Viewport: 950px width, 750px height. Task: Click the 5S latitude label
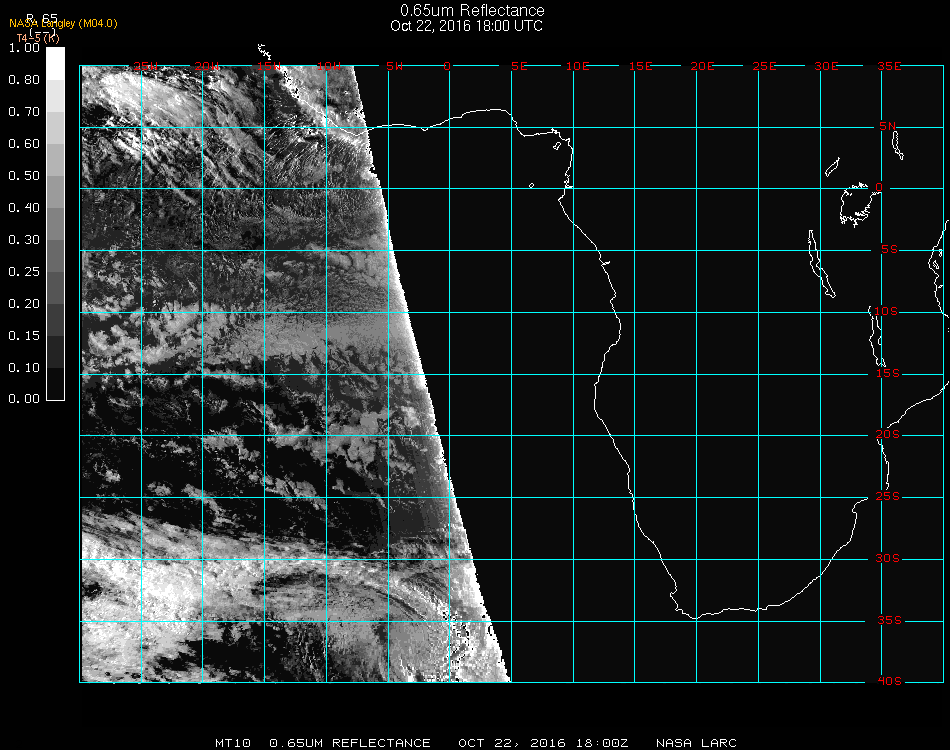click(889, 250)
